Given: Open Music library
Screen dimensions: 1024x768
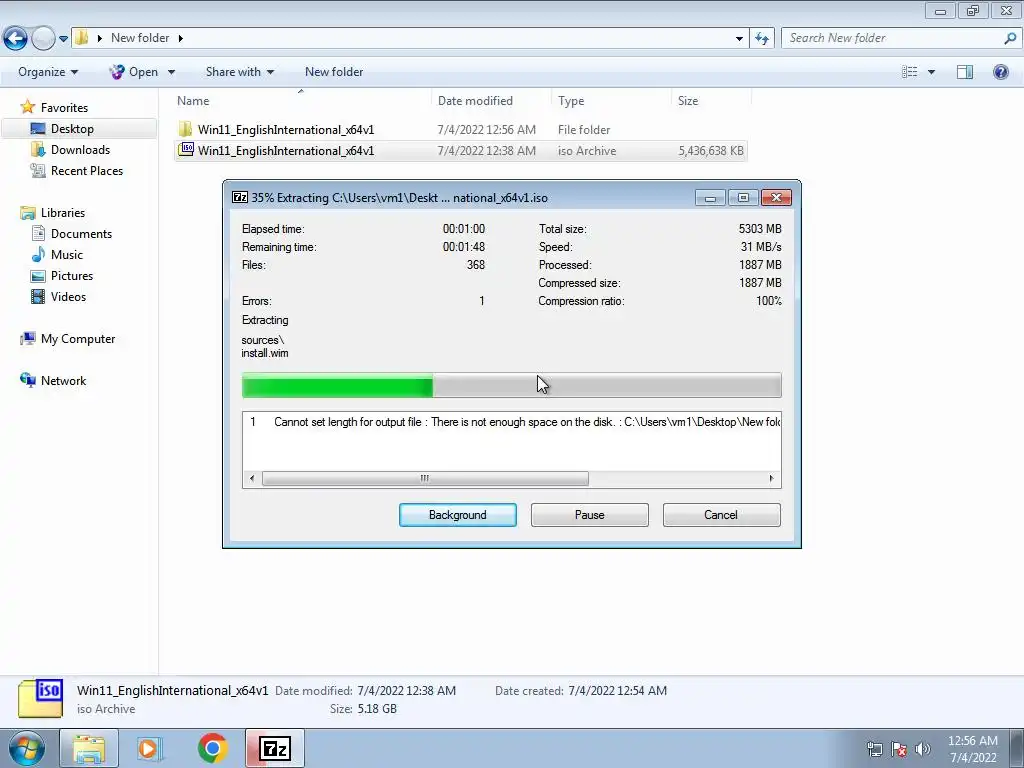Looking at the screenshot, I should coord(67,255).
